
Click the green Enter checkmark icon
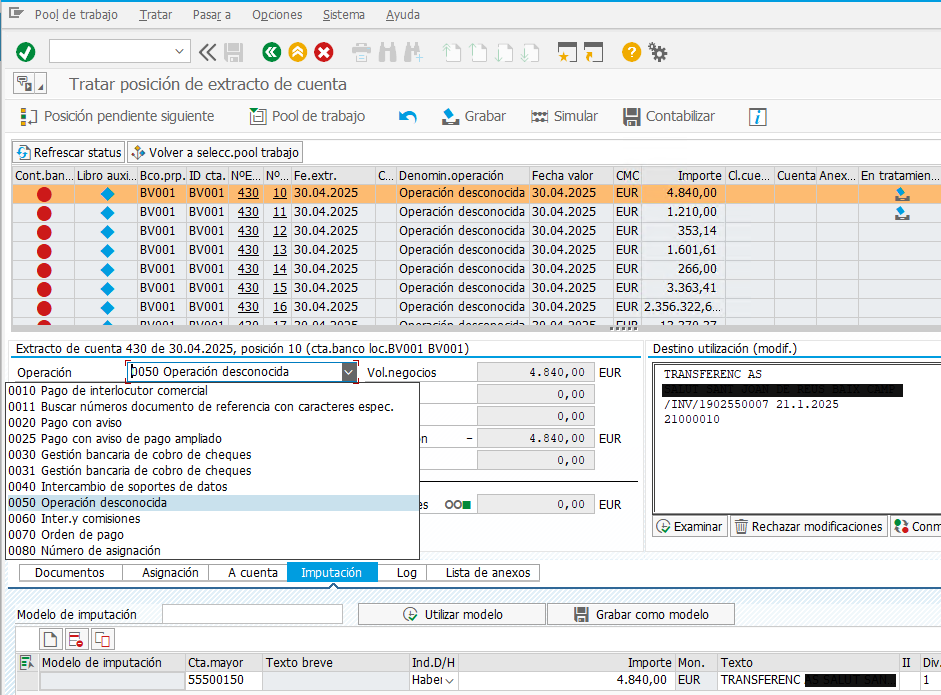pyautogui.click(x=26, y=52)
